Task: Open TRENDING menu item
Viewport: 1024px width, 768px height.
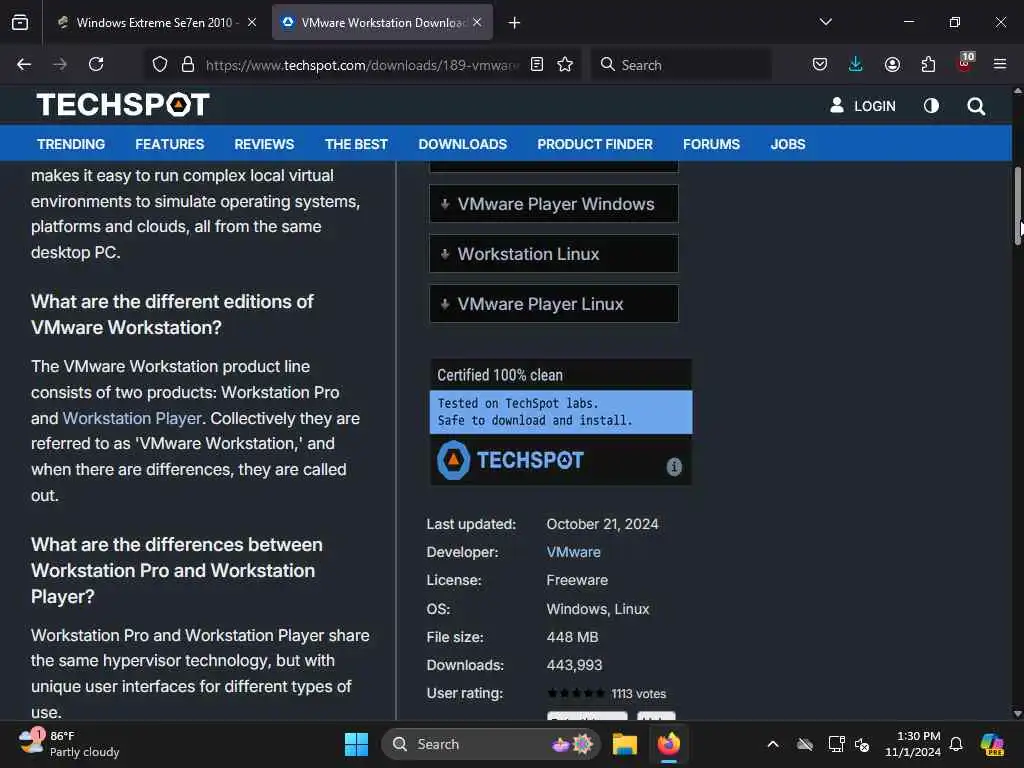Action: coord(71,144)
